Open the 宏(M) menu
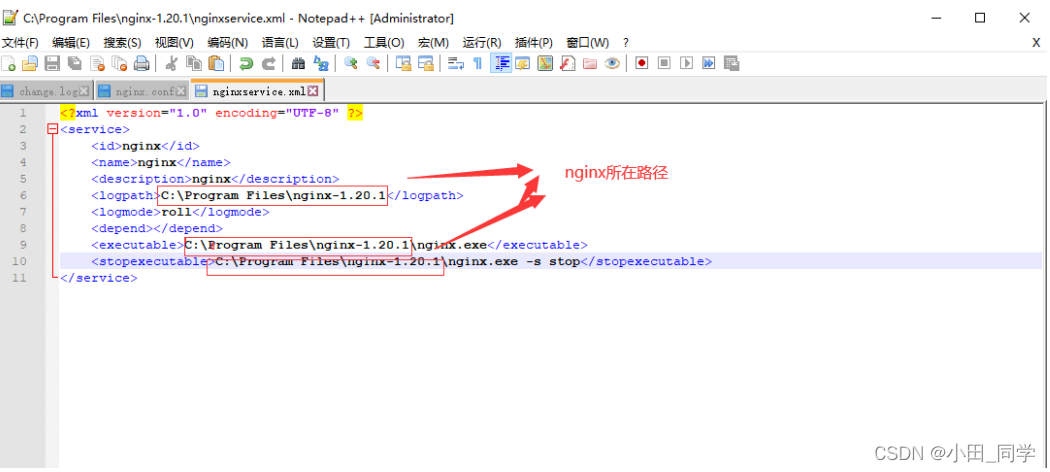Screen dimensions: 1050x472 [x=433, y=43]
